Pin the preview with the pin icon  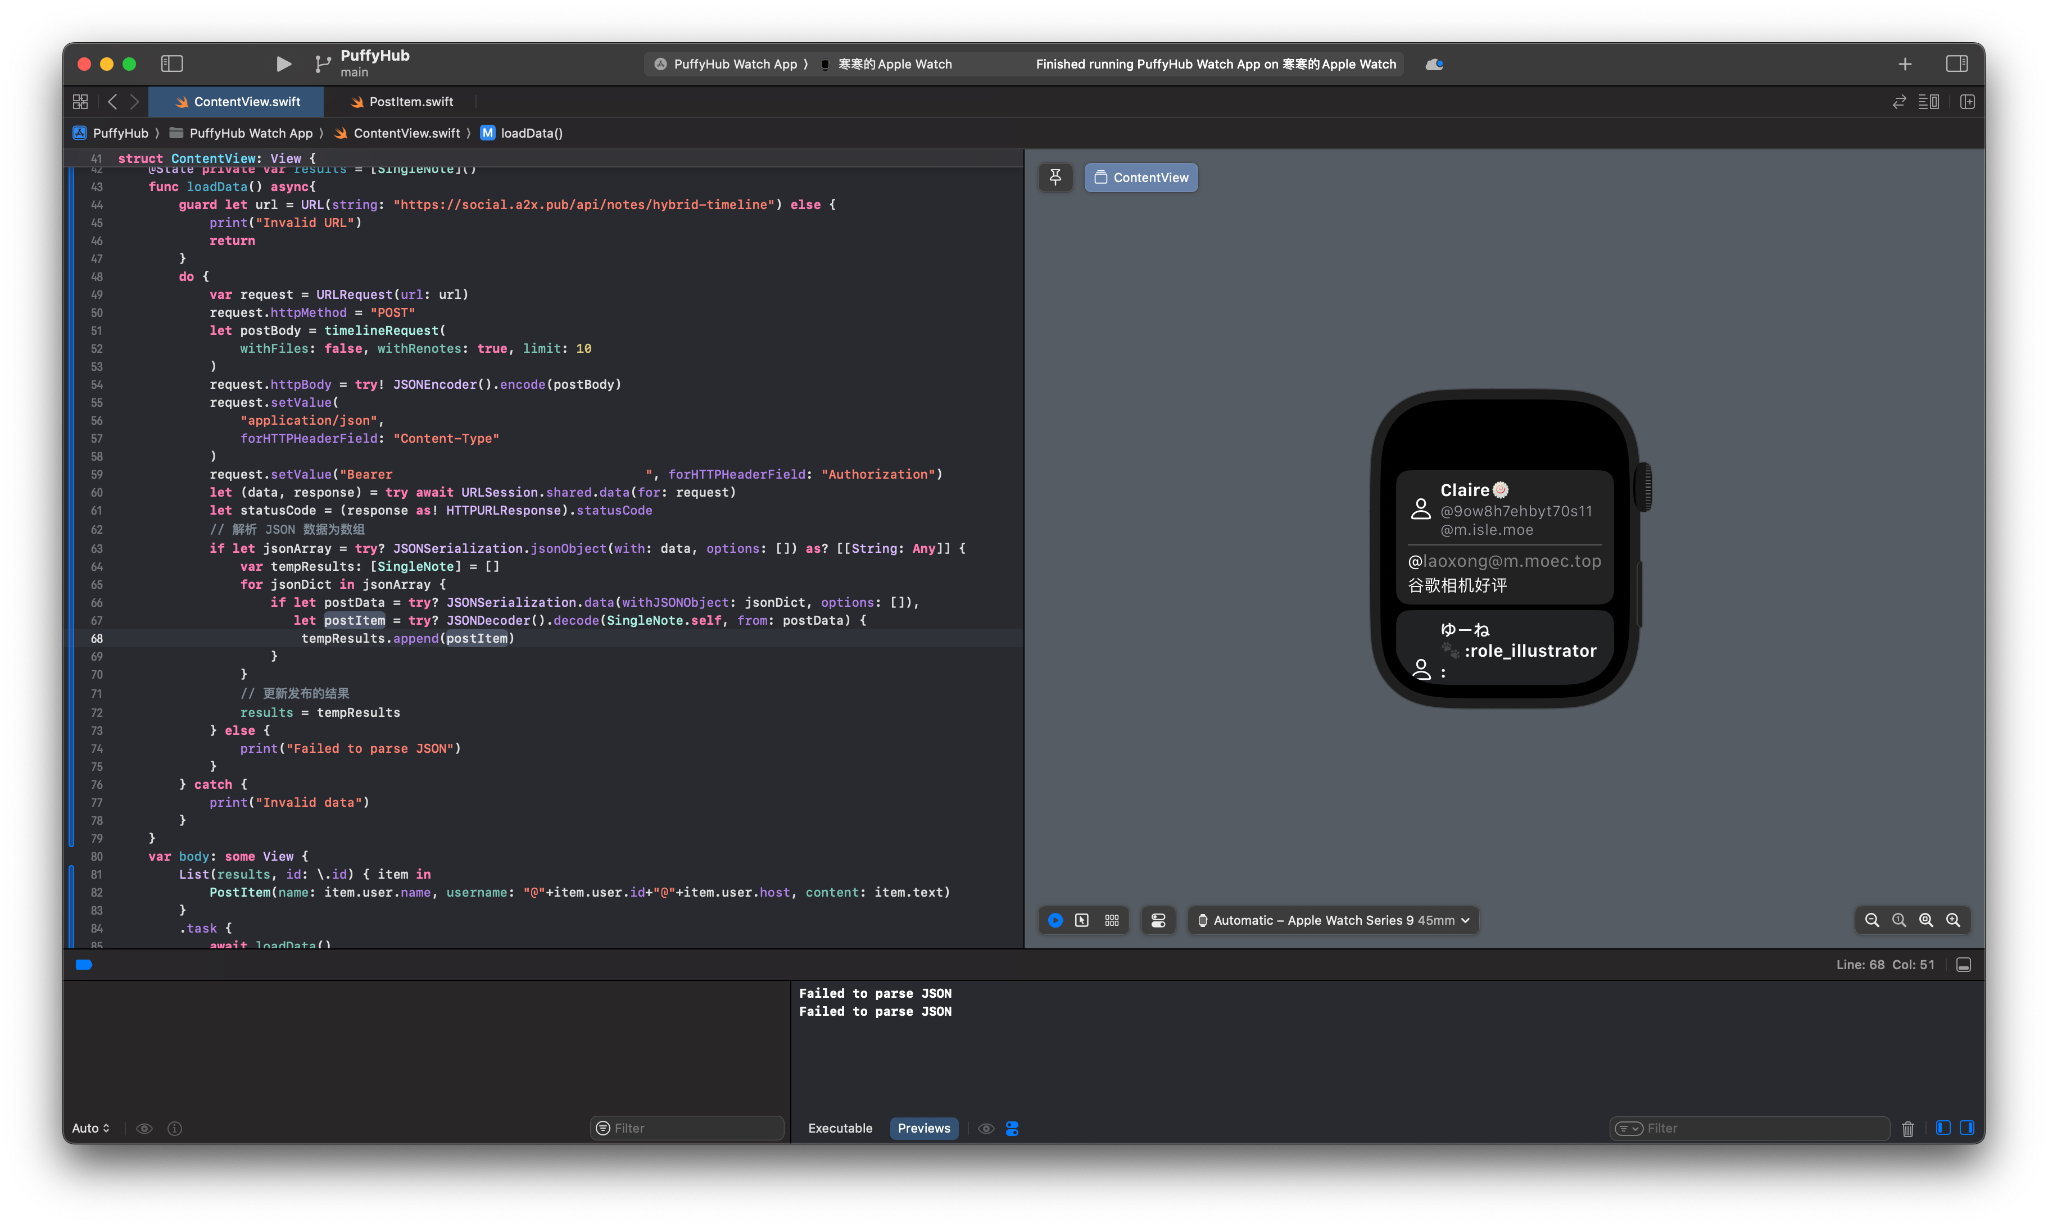click(1055, 177)
